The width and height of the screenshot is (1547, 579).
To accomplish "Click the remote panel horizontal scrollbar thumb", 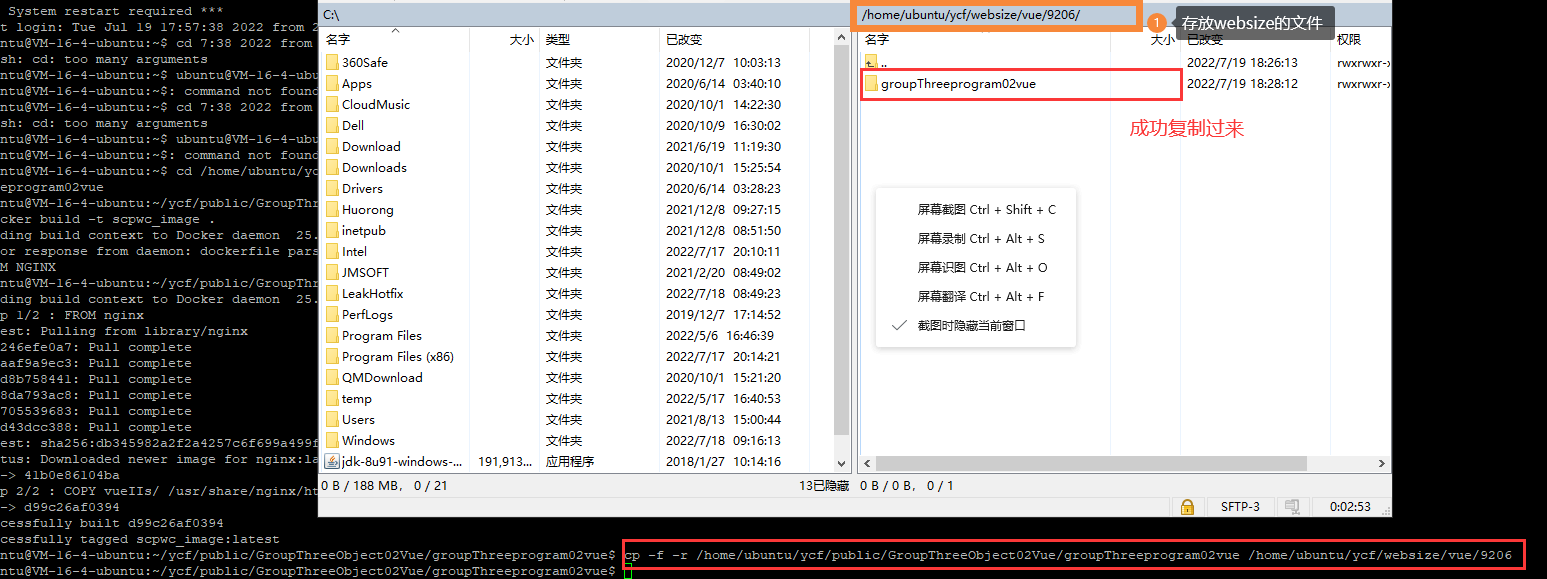I will point(1091,463).
